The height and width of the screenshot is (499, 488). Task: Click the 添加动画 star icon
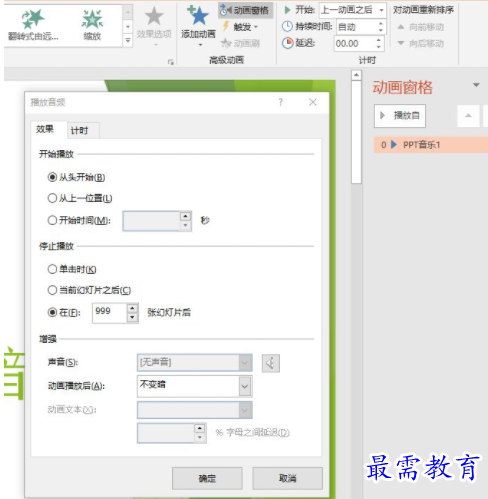tap(198, 15)
